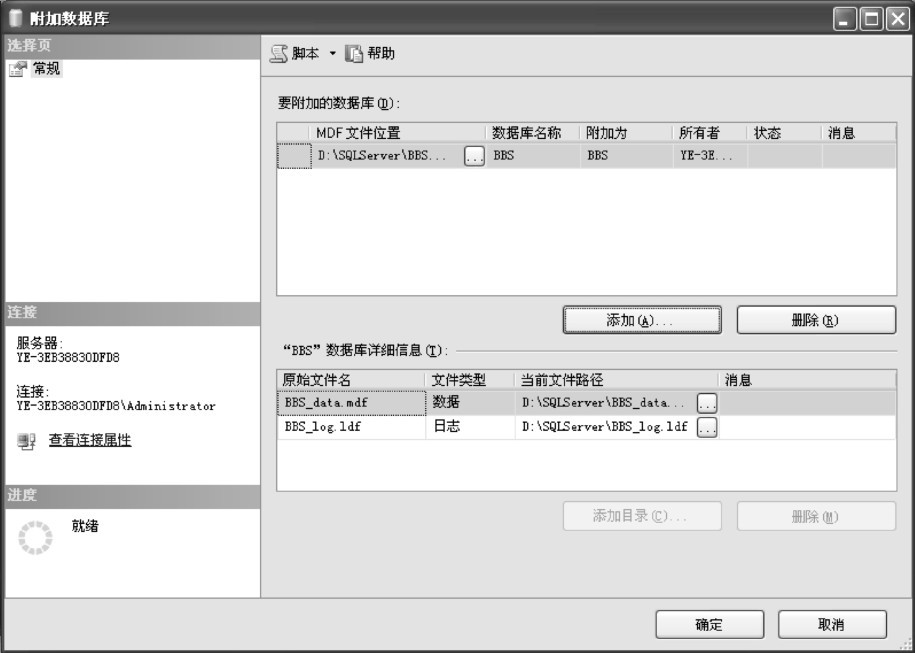This screenshot has width=915, height=653.
Task: Open the Script dropdown arrow
Action: pyautogui.click(x=333, y=54)
